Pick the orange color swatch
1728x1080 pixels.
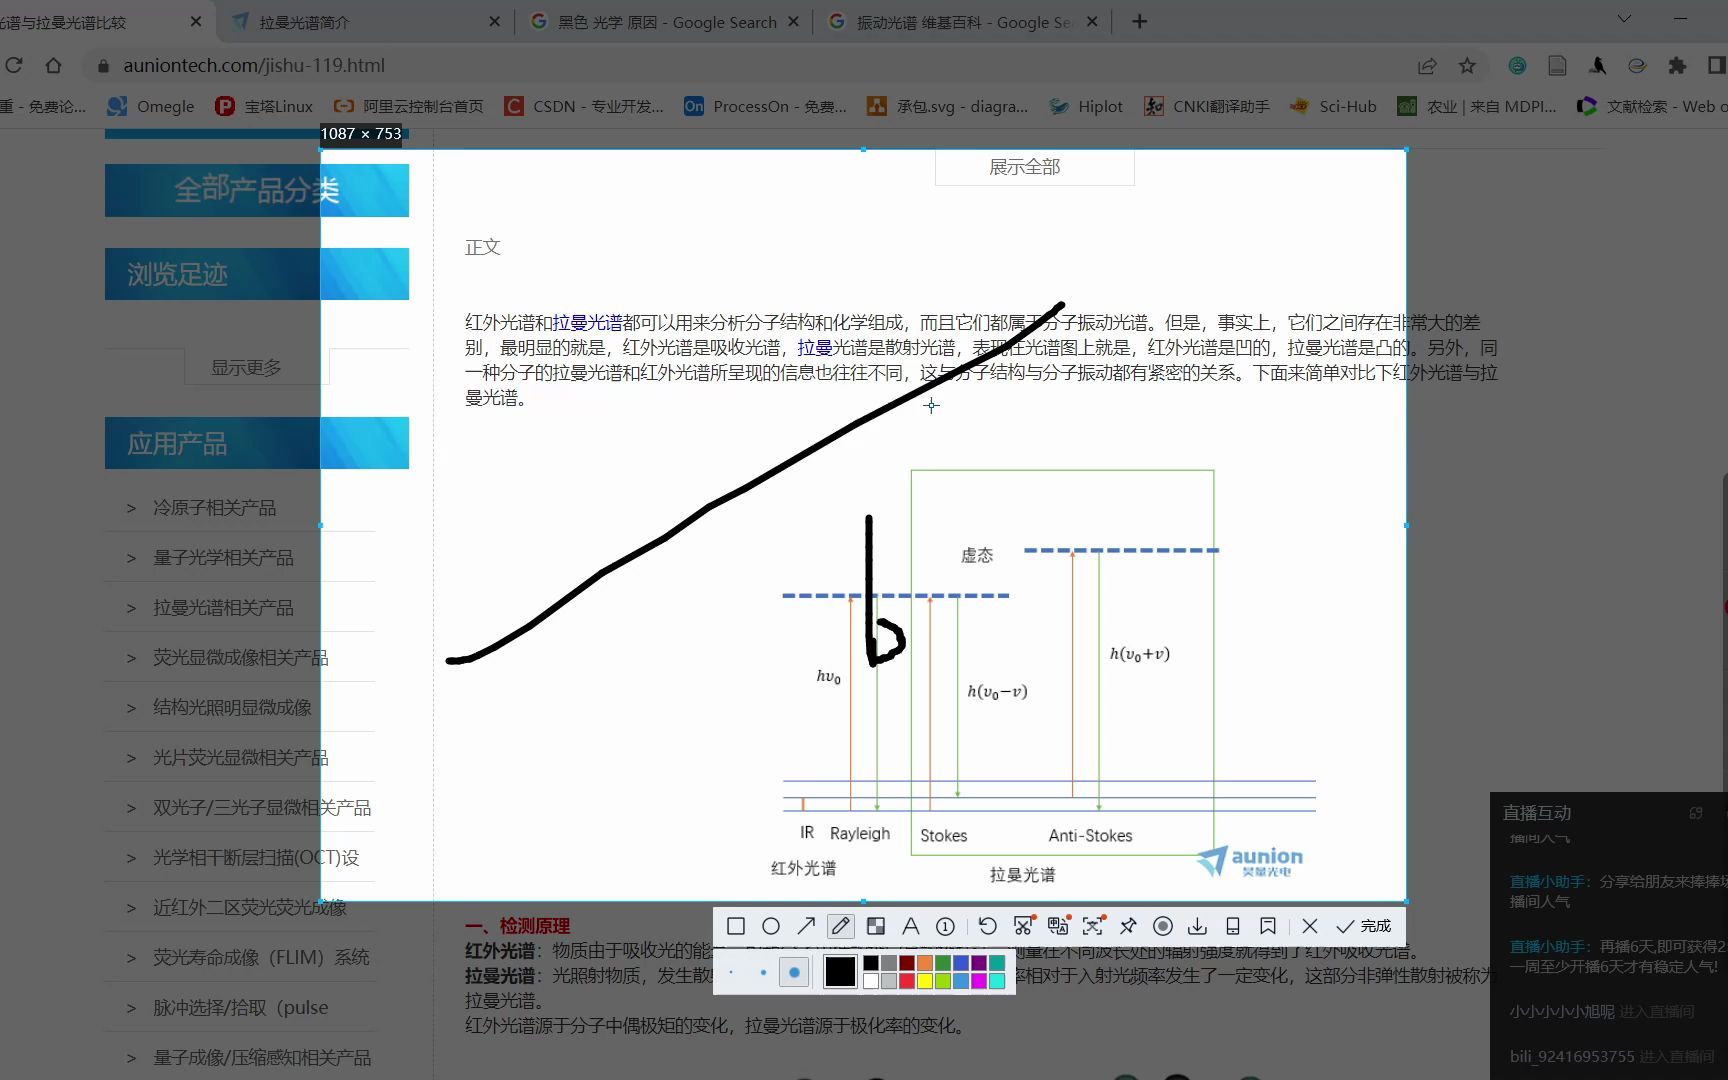coord(925,963)
